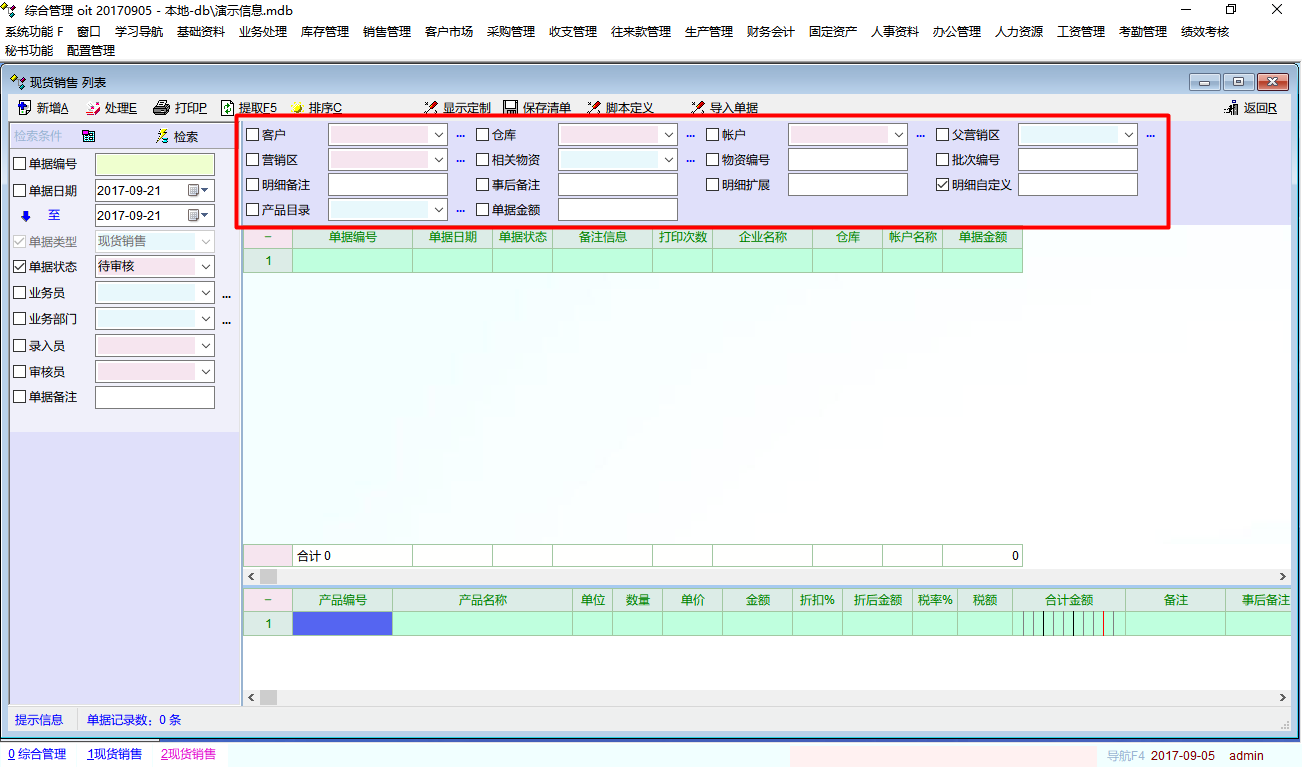Viewport: 1302px width, 767px height.
Task: Click the 保存清单 save list icon
Action: point(511,108)
